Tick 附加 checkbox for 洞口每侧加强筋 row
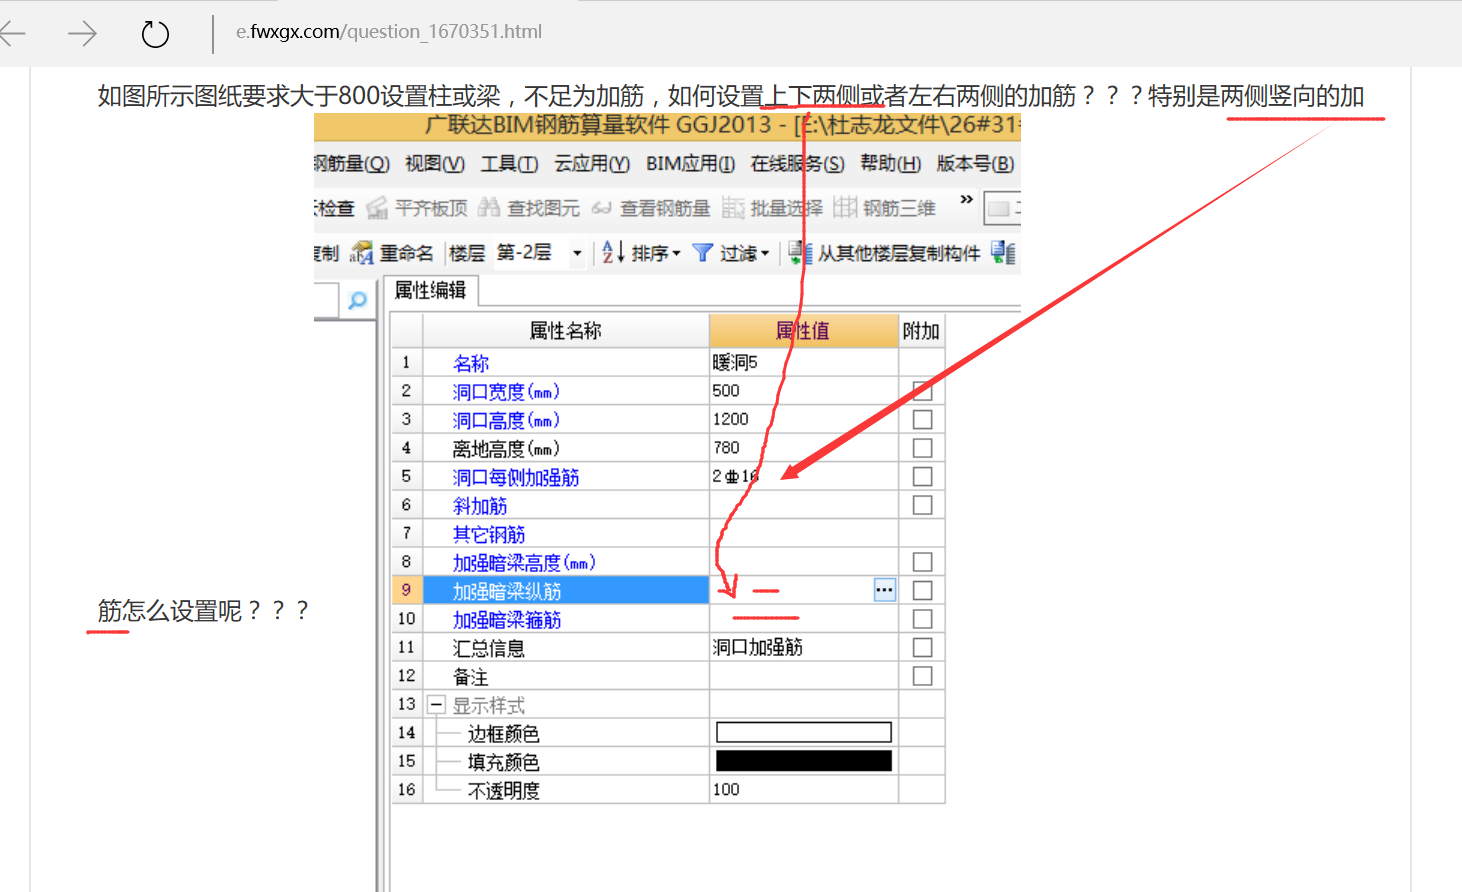The height and width of the screenshot is (892, 1462). click(922, 476)
